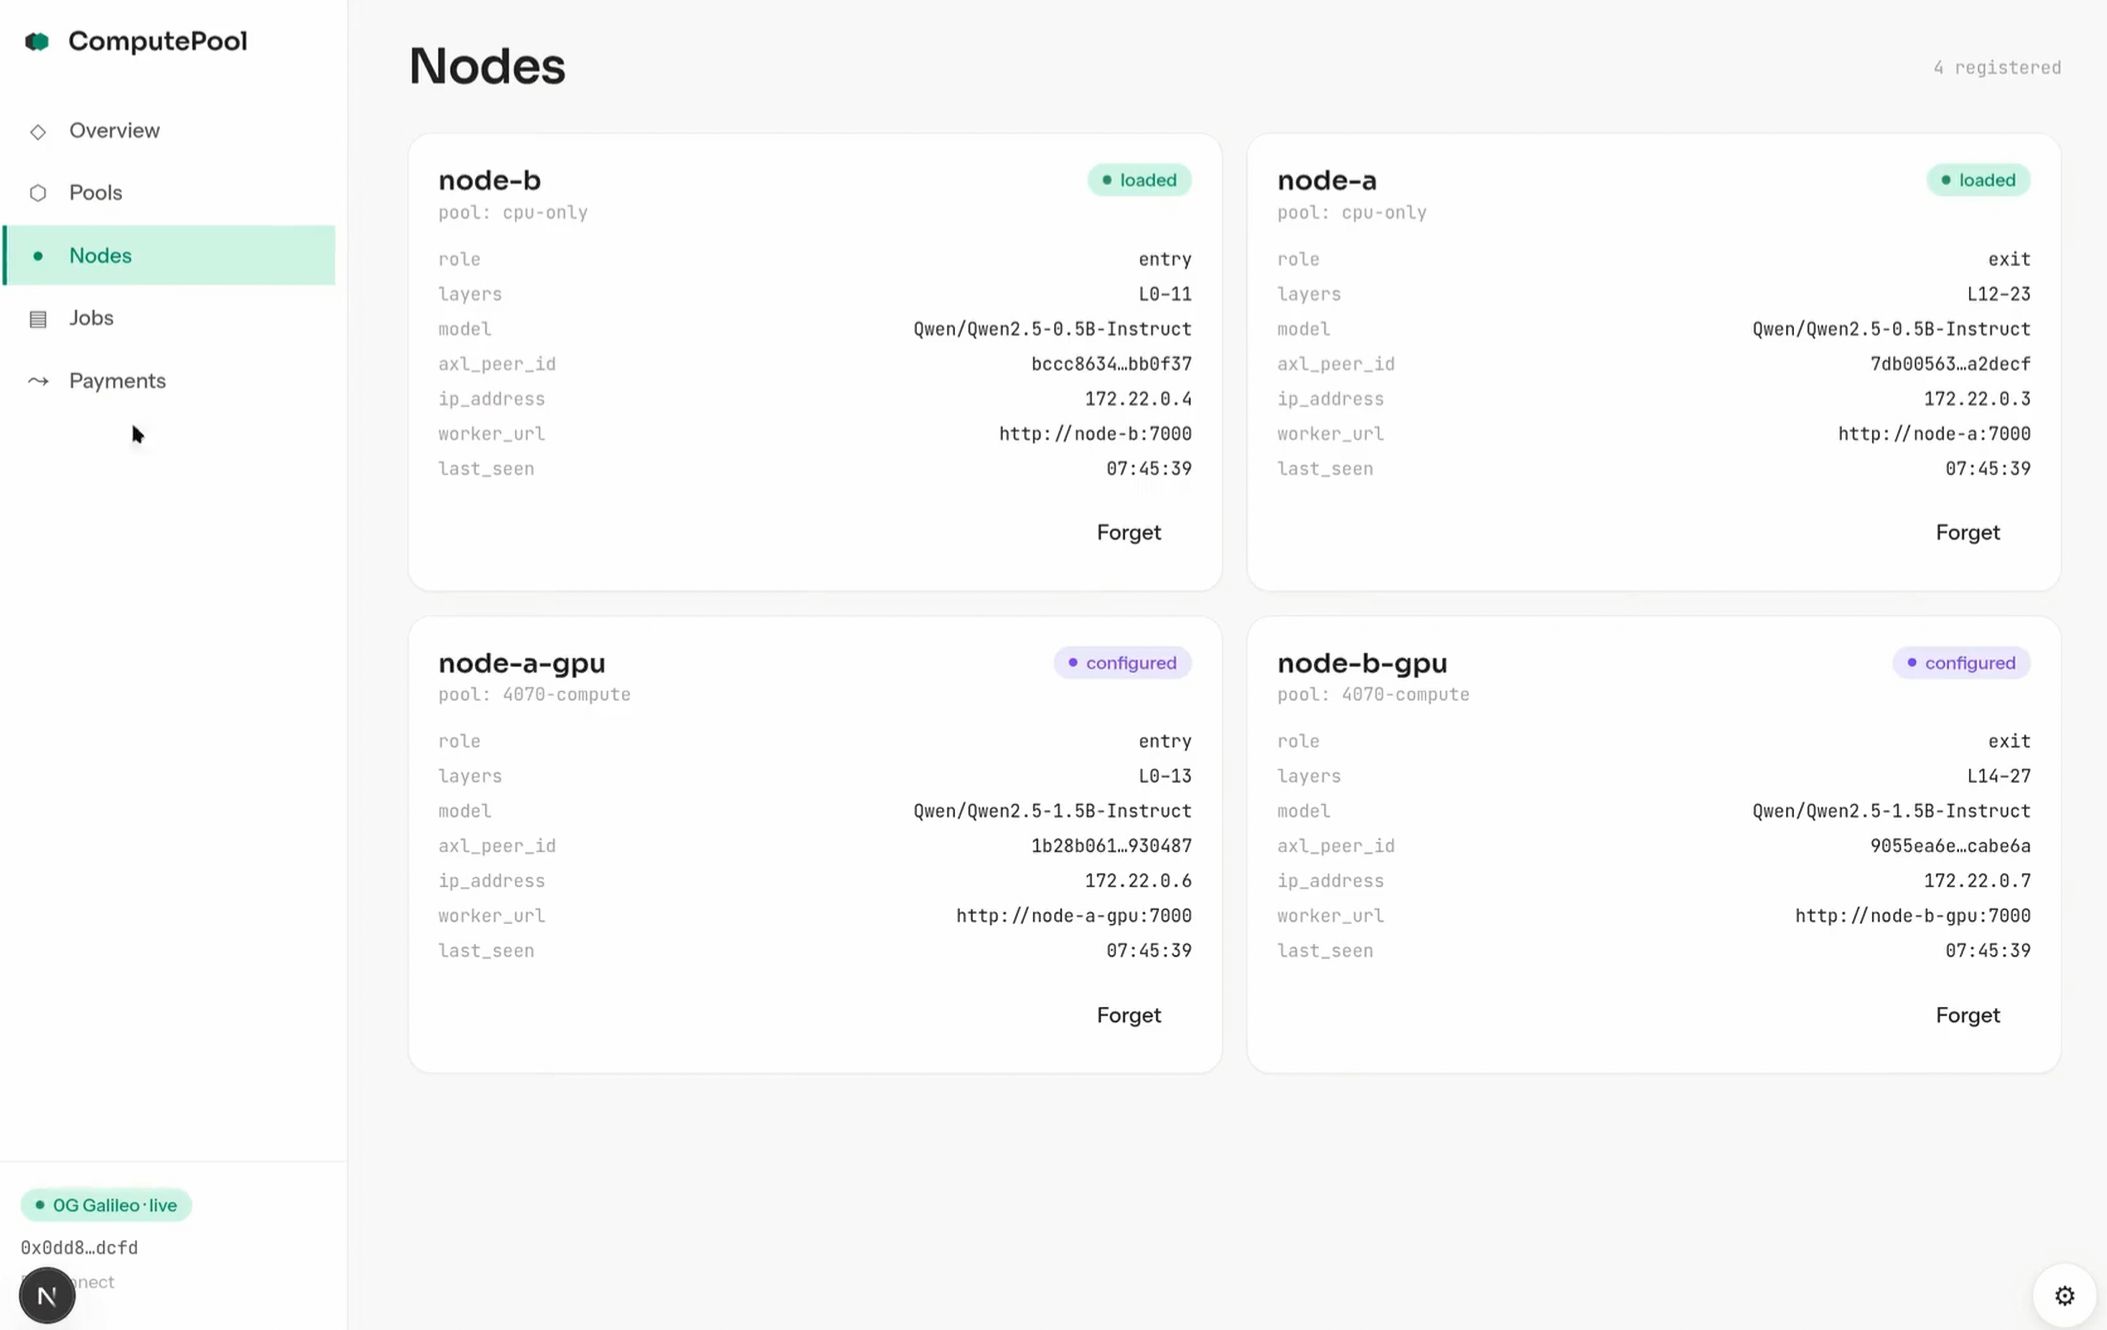Click the wallet address 0x0dd8…dcfd
This screenshot has height=1330, width=2107.
[79, 1248]
